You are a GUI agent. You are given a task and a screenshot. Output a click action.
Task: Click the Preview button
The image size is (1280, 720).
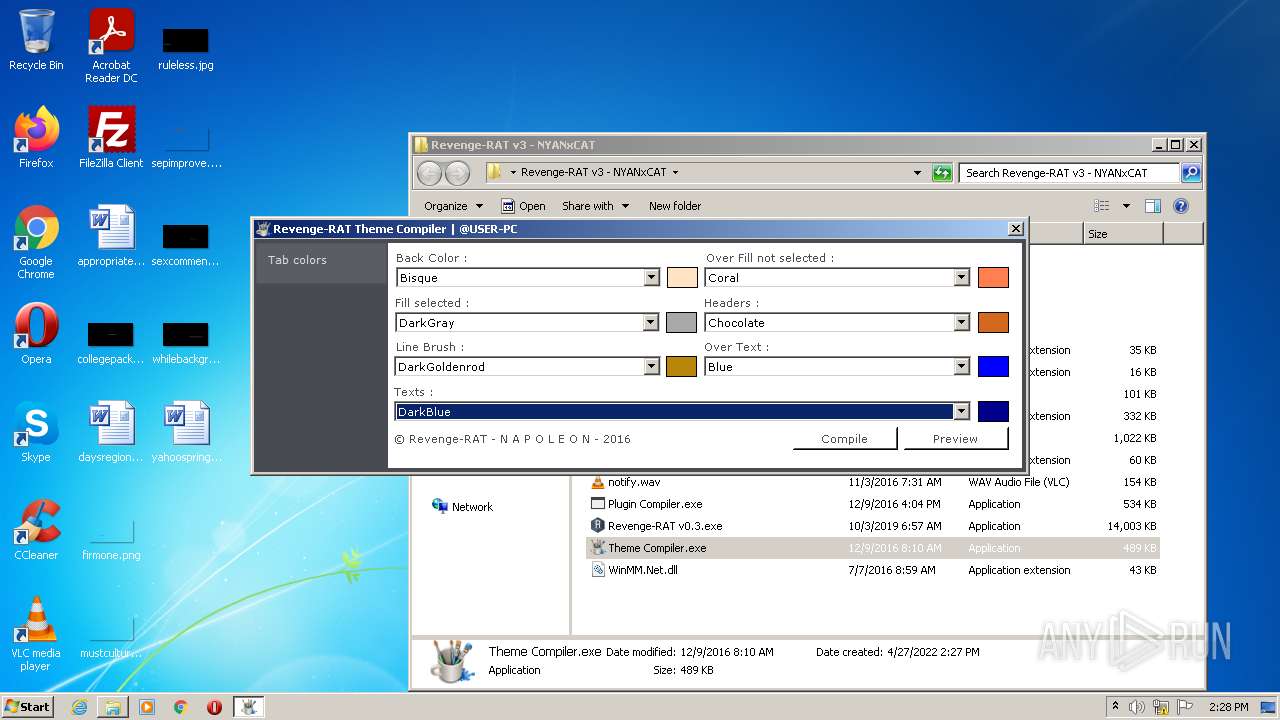tap(955, 439)
